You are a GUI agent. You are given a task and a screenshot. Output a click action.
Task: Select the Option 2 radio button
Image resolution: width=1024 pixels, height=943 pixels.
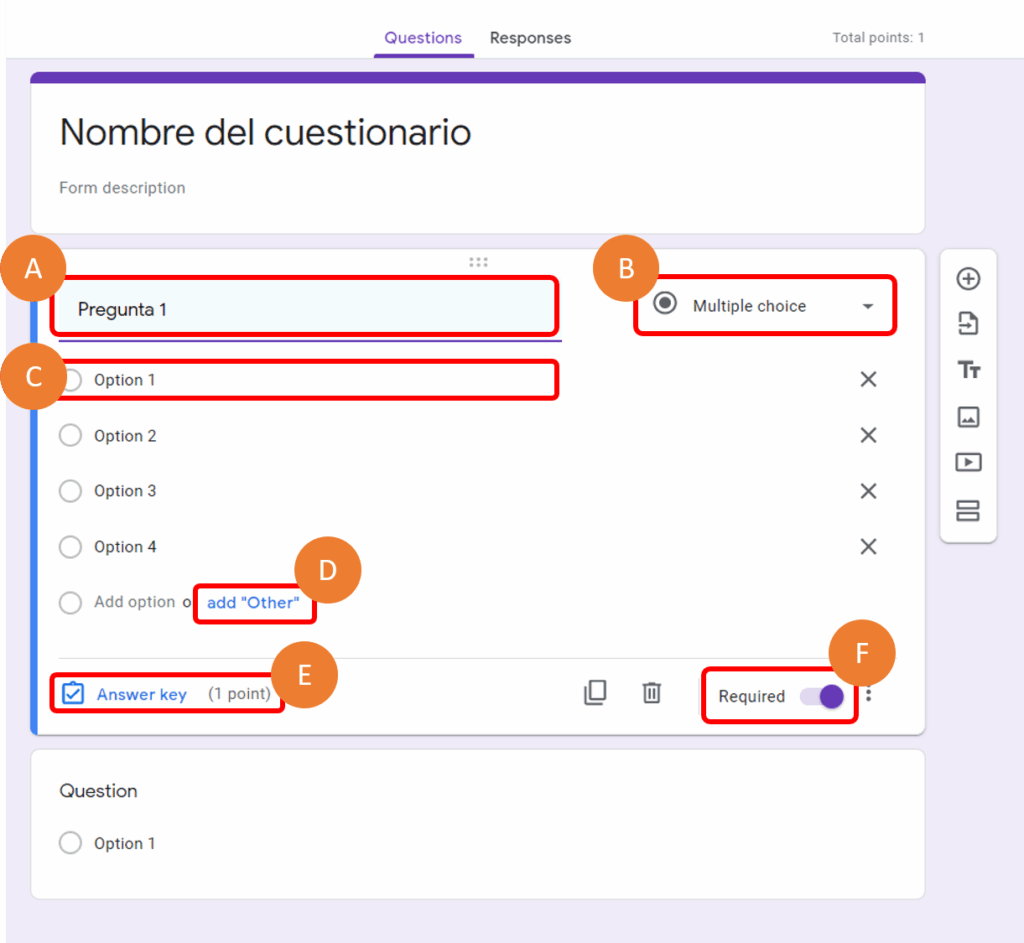pos(70,436)
